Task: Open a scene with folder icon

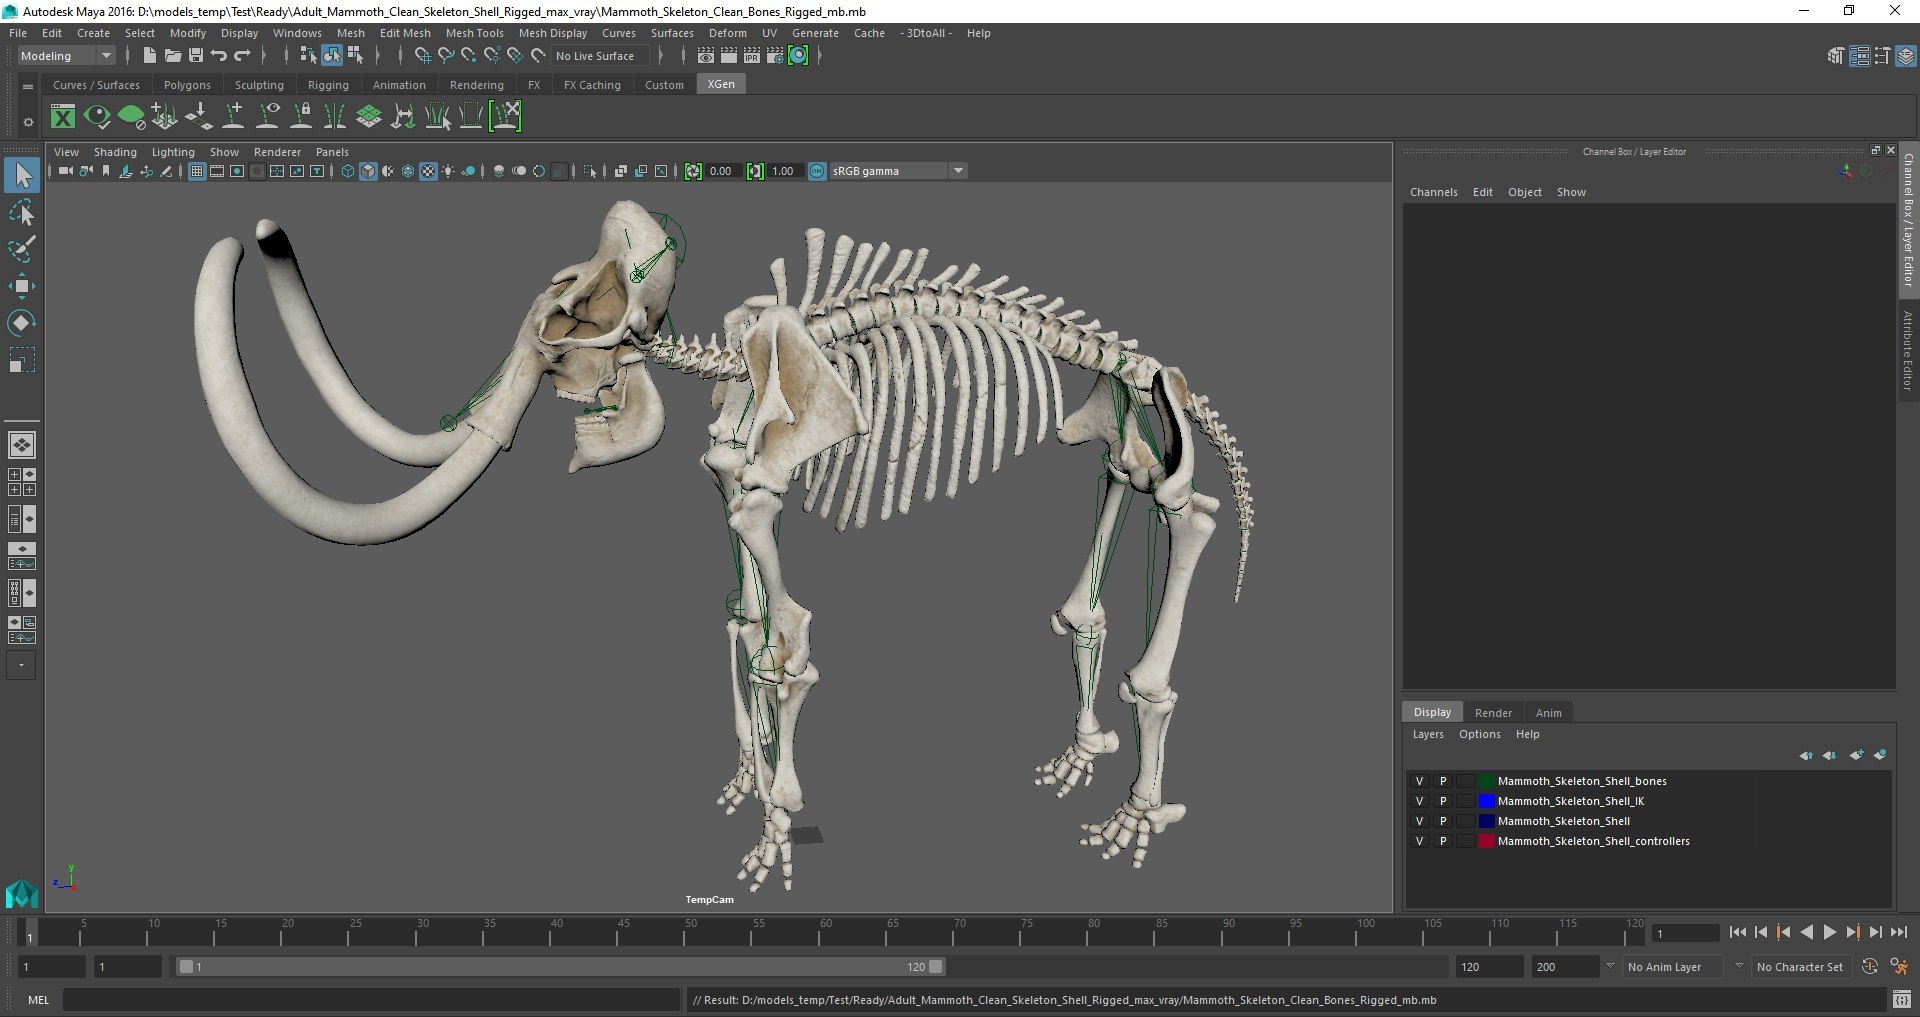Action: tap(172, 56)
